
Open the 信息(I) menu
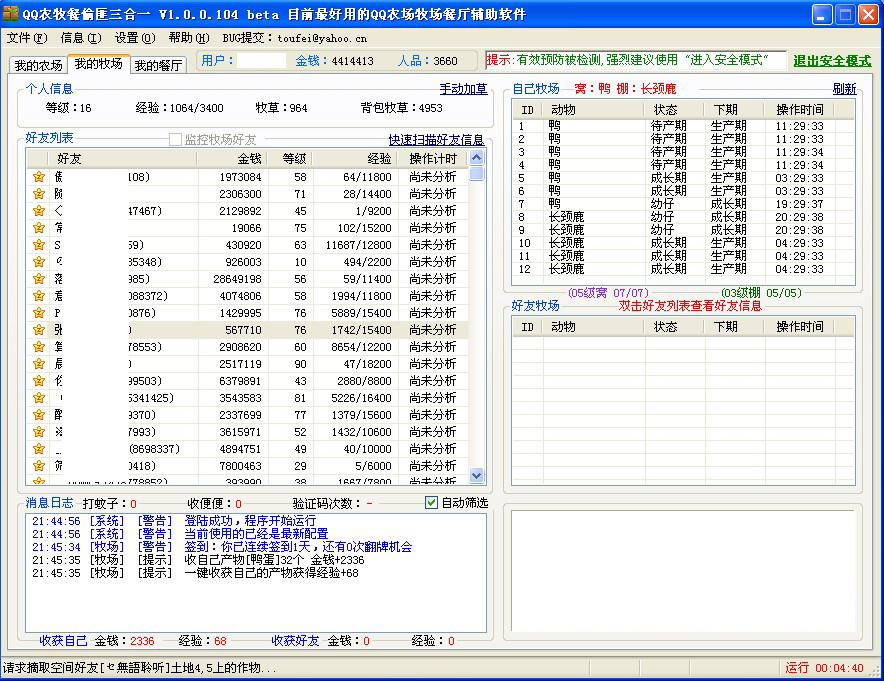click(x=81, y=38)
